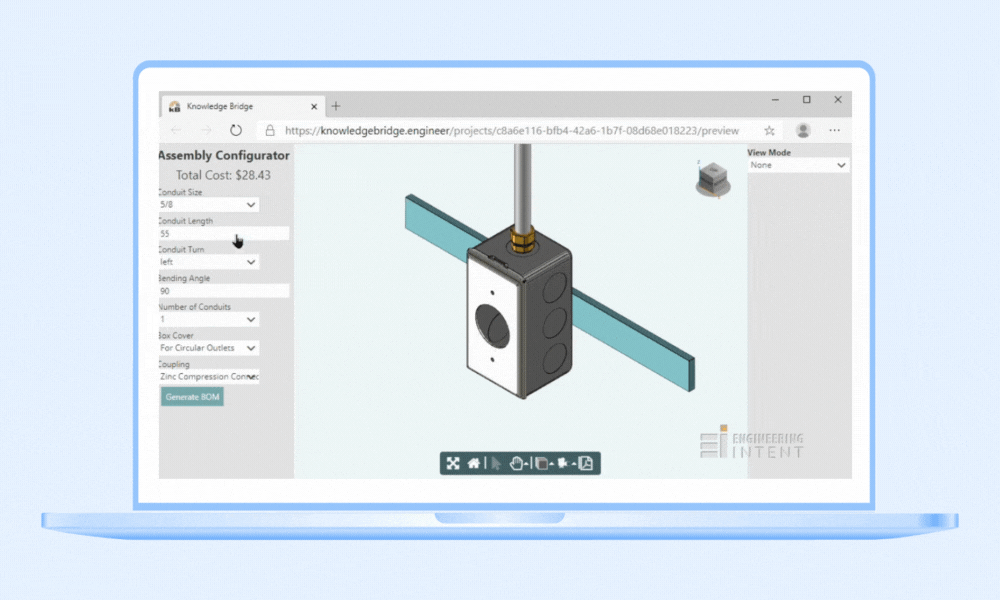This screenshot has width=1000, height=600.
Task: Open the Conduit Turn dropdown showing left
Action: coord(208,261)
